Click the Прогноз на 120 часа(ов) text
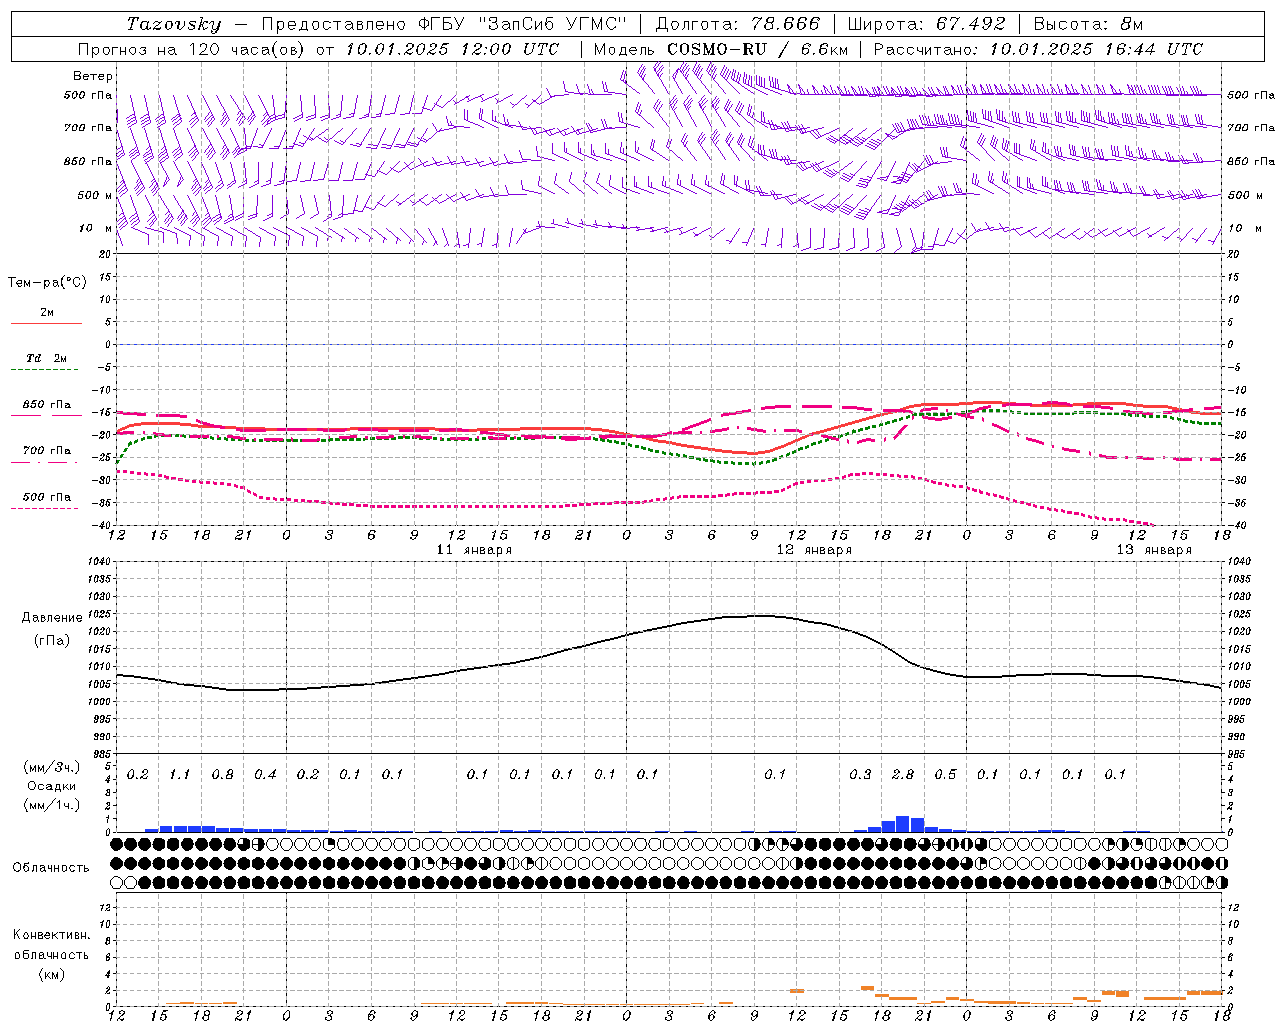Viewport: 1280px width, 1024px height. [191, 49]
